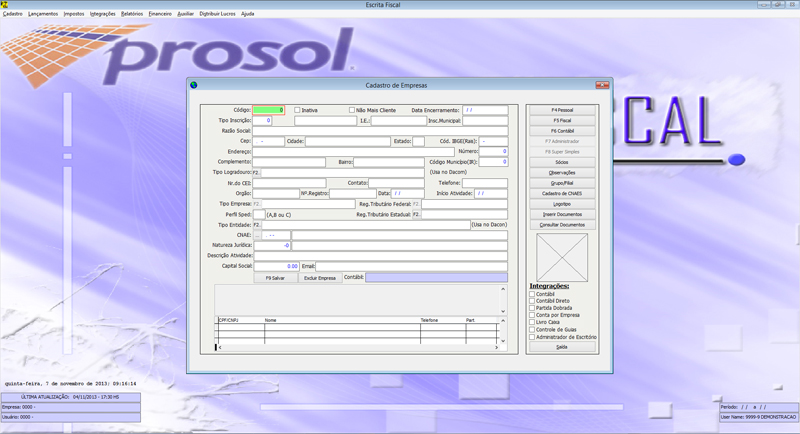Open the Cadastro menu
The width and height of the screenshot is (800, 434).
point(13,14)
